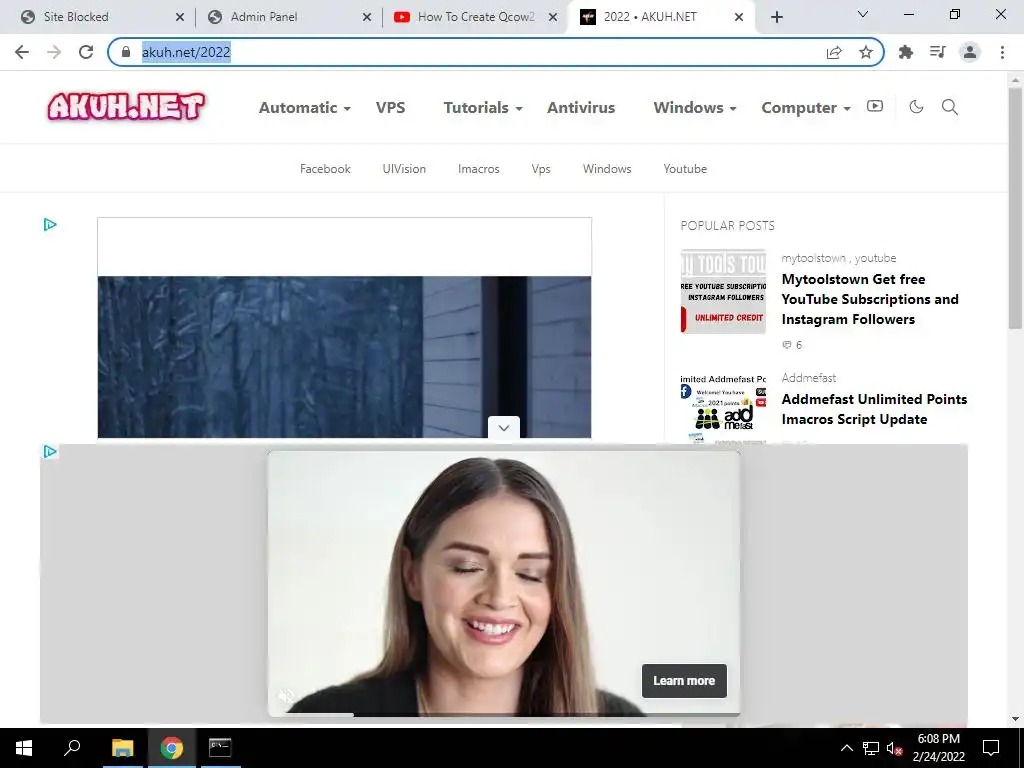The height and width of the screenshot is (768, 1024).
Task: Open the site search magnifier
Action: coord(950,107)
